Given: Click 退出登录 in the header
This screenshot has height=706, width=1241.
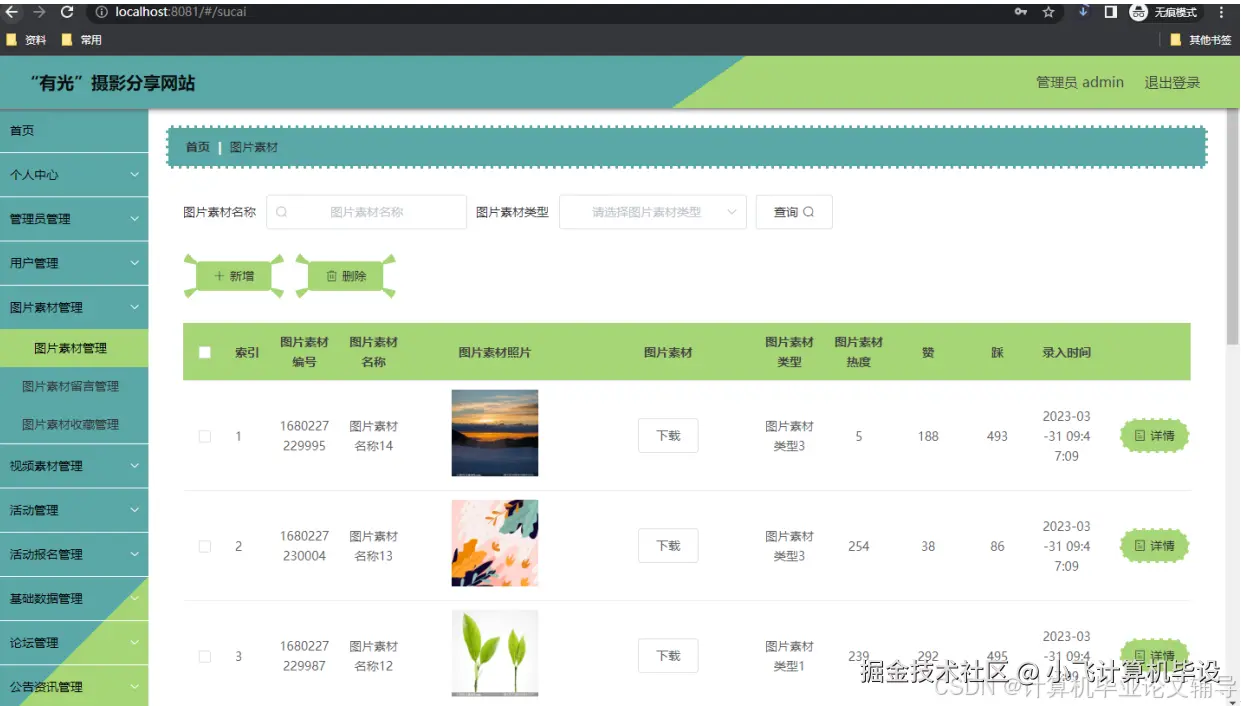Looking at the screenshot, I should tap(1172, 82).
